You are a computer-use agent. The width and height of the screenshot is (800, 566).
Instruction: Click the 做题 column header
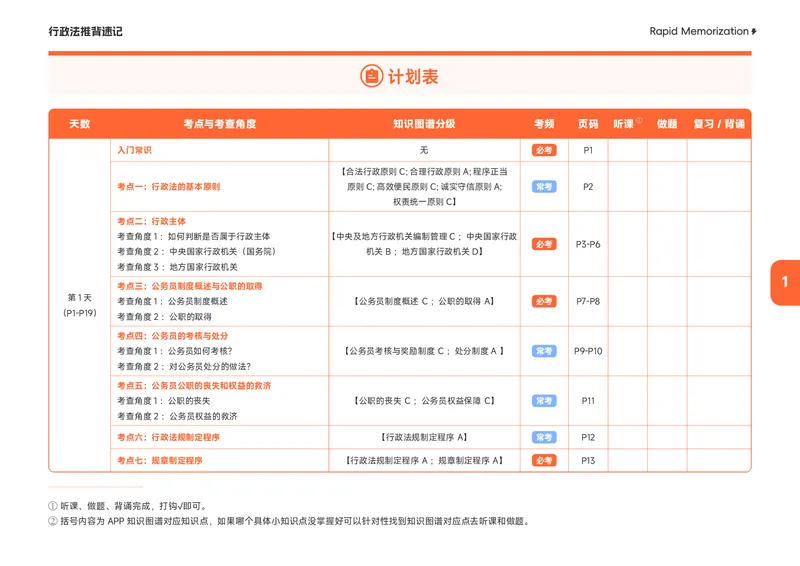pos(667,124)
